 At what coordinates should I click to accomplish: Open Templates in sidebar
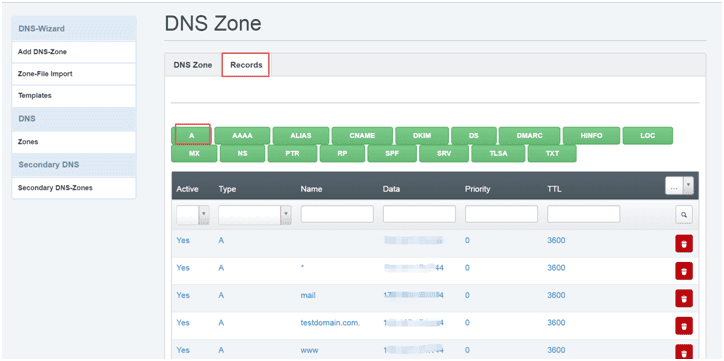(73, 96)
